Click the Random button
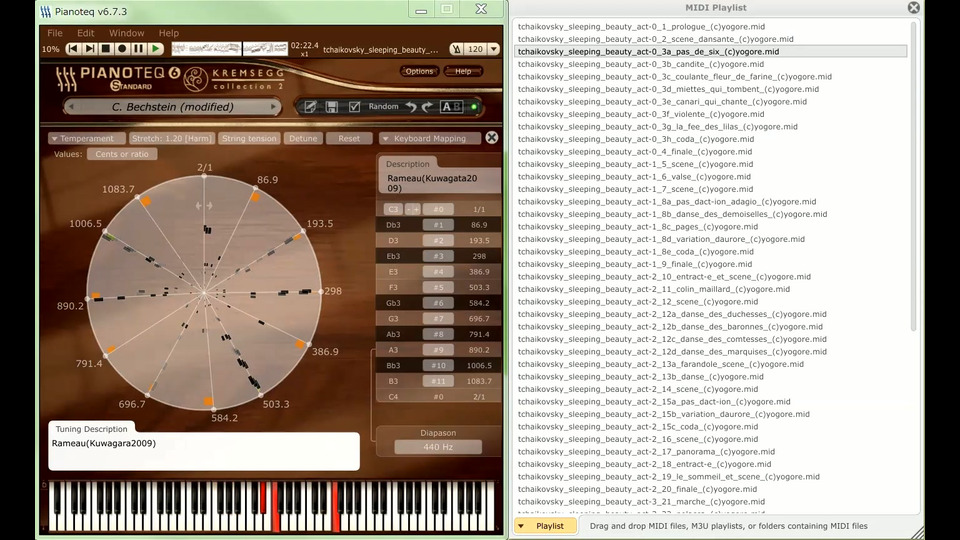This screenshot has width=960, height=540. point(383,107)
